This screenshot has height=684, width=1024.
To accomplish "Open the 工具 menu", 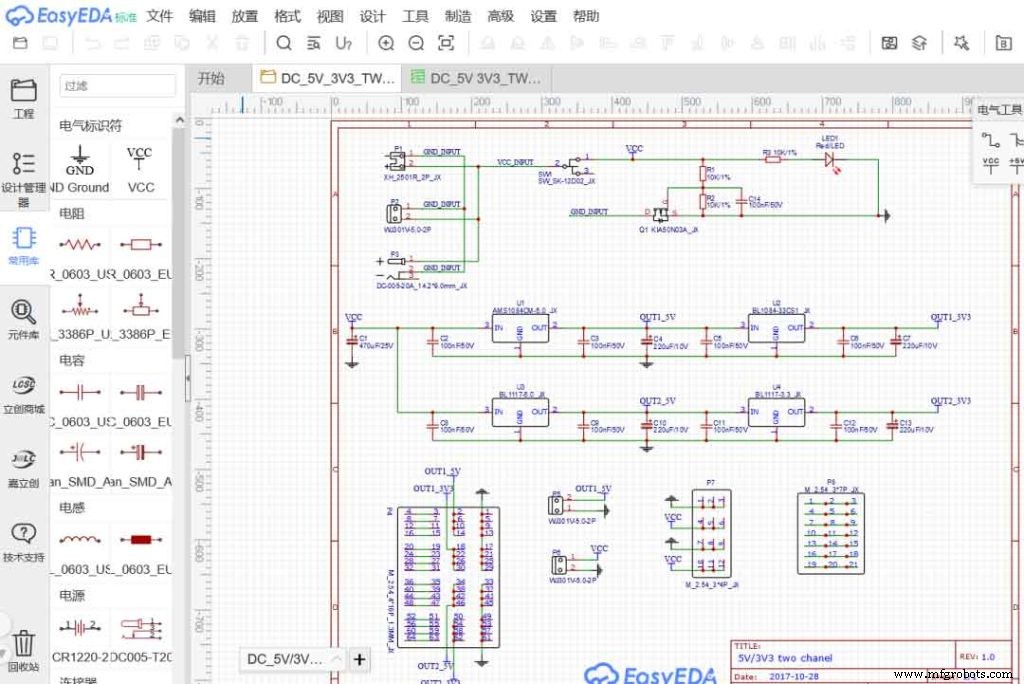I will [x=415, y=15].
